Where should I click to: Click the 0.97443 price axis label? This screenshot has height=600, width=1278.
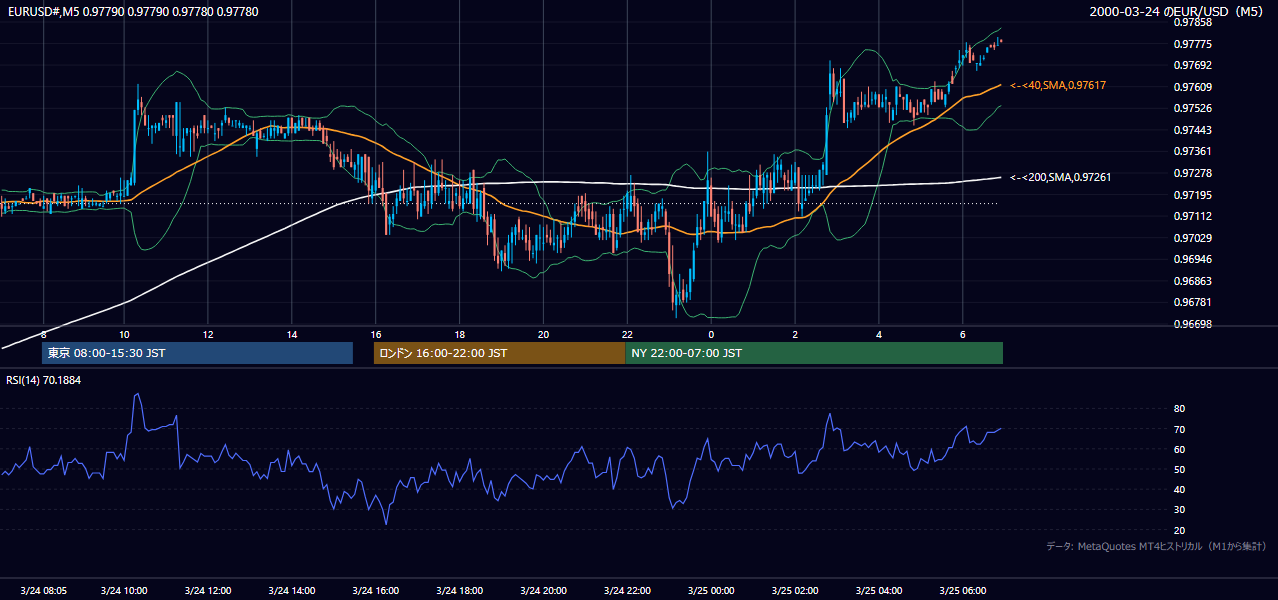point(1193,130)
